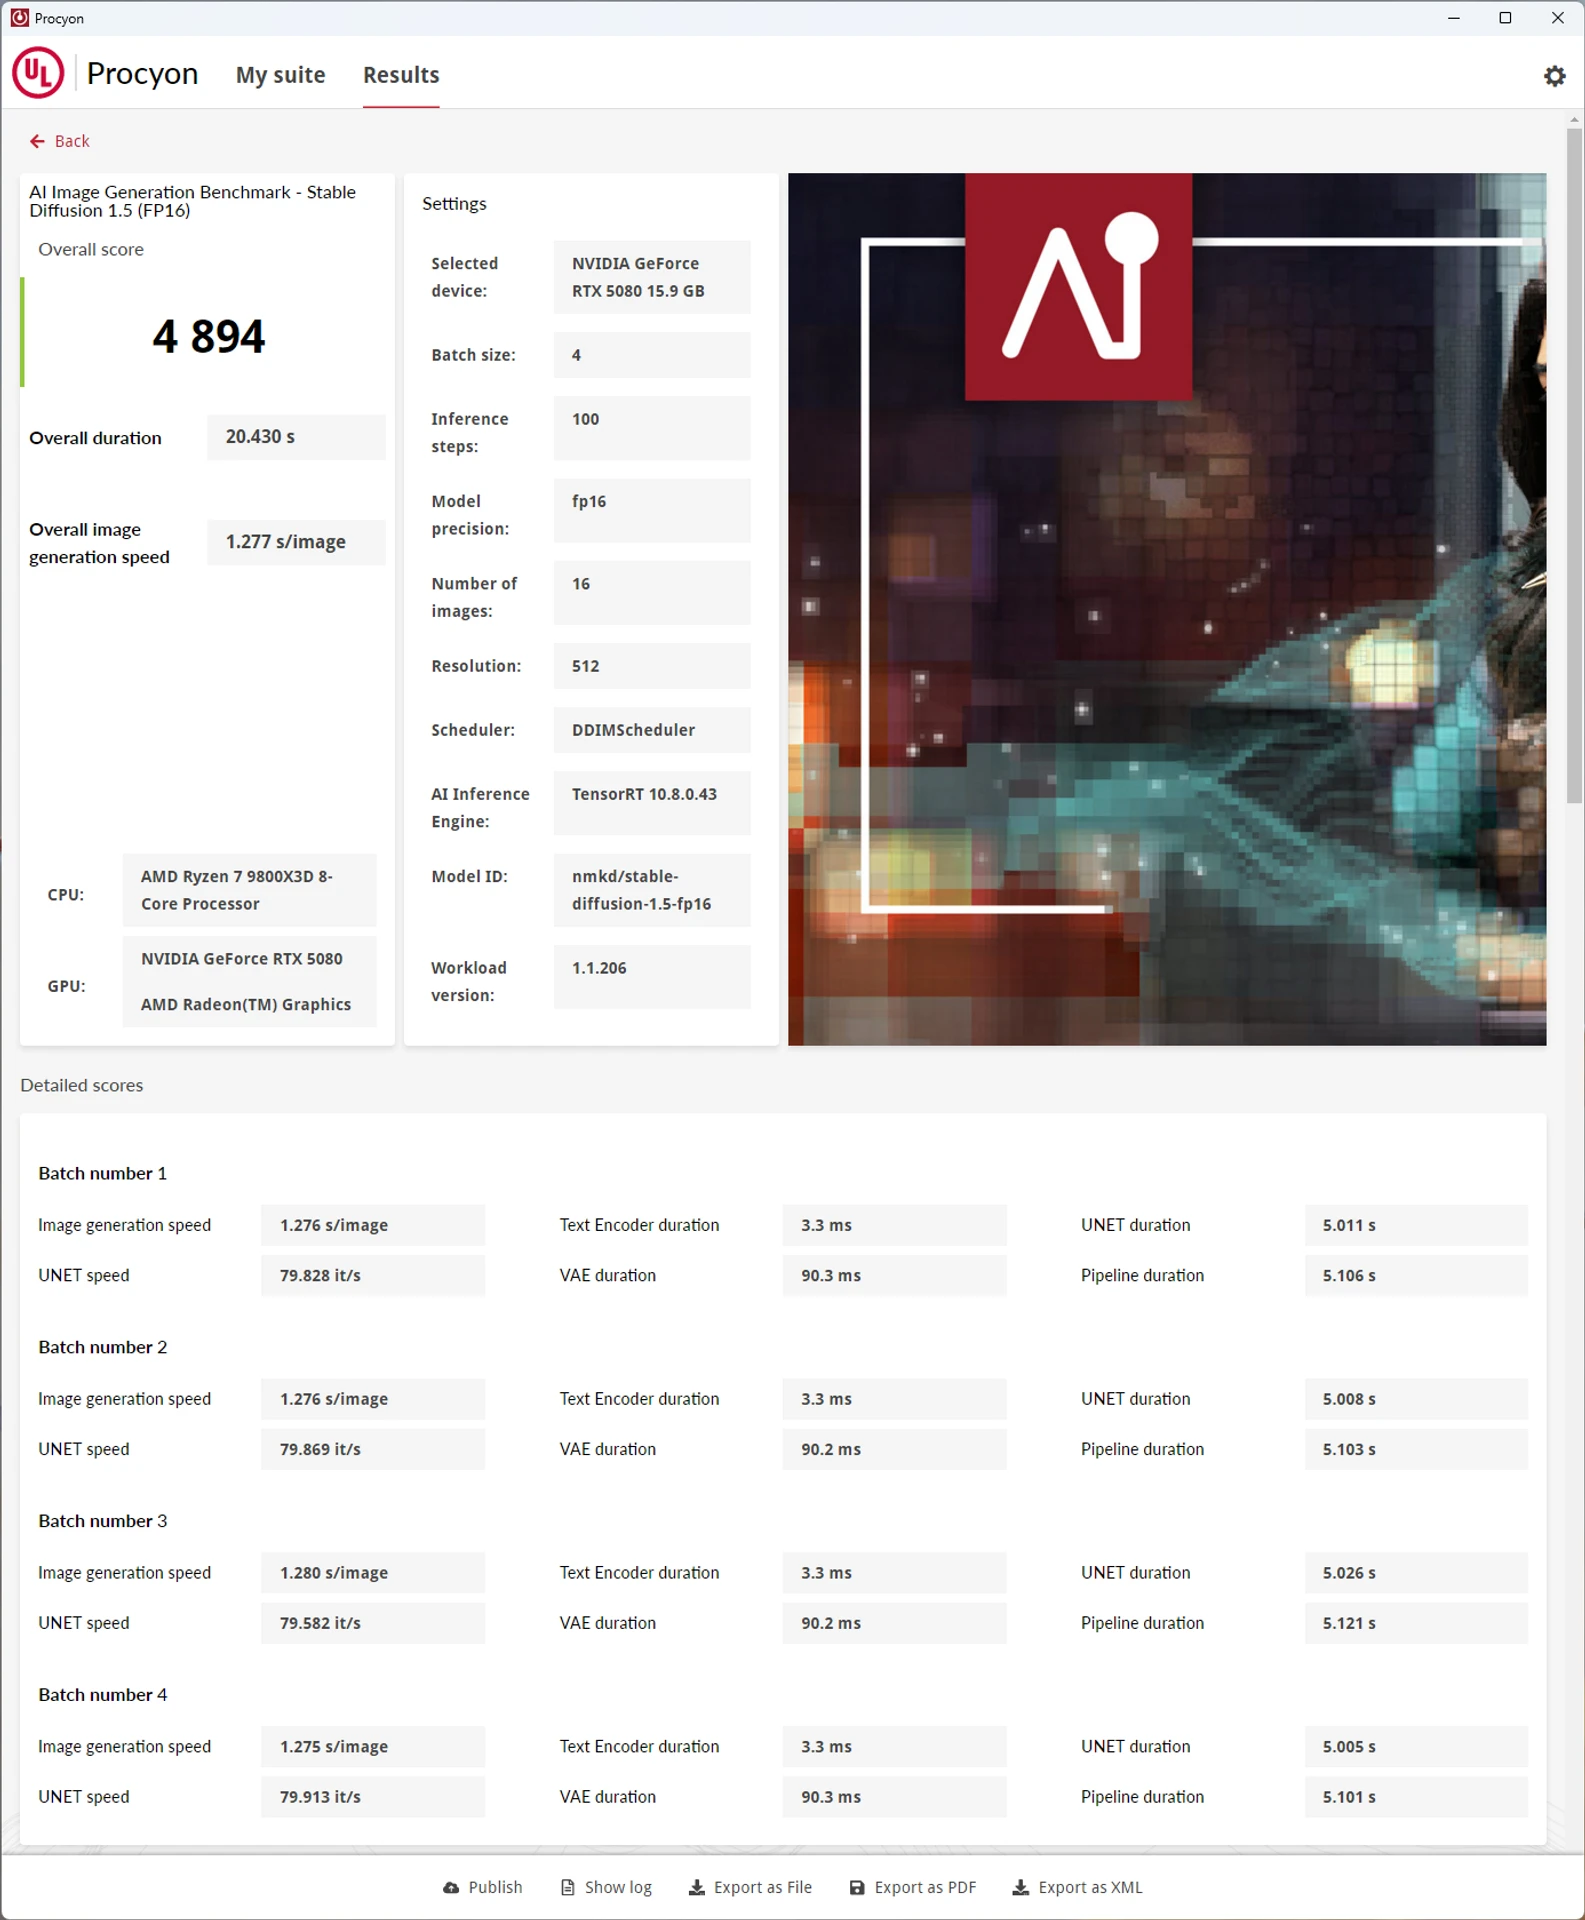Click the benchmark title Stable Diffusion 1.5 (FP16)
This screenshot has width=1585, height=1920.
(x=192, y=201)
